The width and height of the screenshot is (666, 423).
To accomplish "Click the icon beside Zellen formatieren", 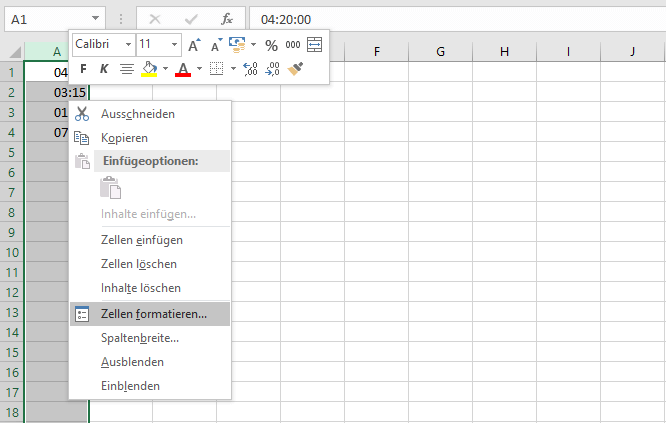I will [82, 314].
